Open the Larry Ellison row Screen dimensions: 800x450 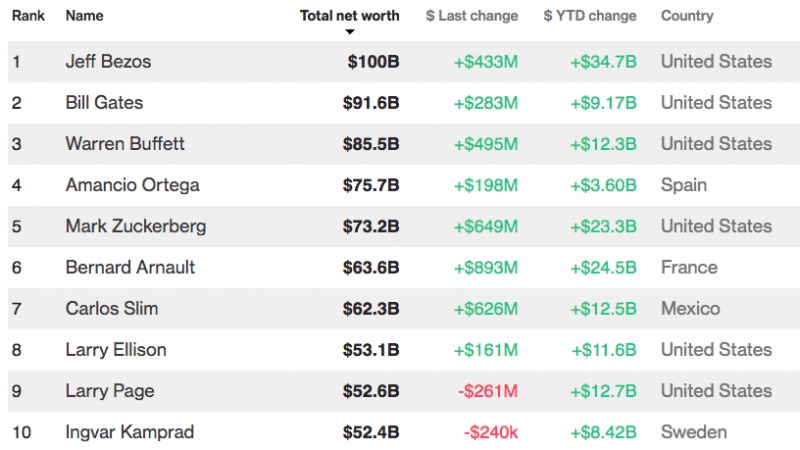coord(116,350)
